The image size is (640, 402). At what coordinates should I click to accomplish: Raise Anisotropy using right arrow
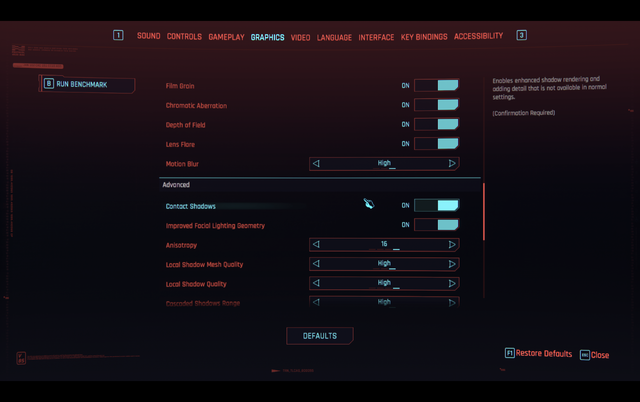click(x=452, y=244)
